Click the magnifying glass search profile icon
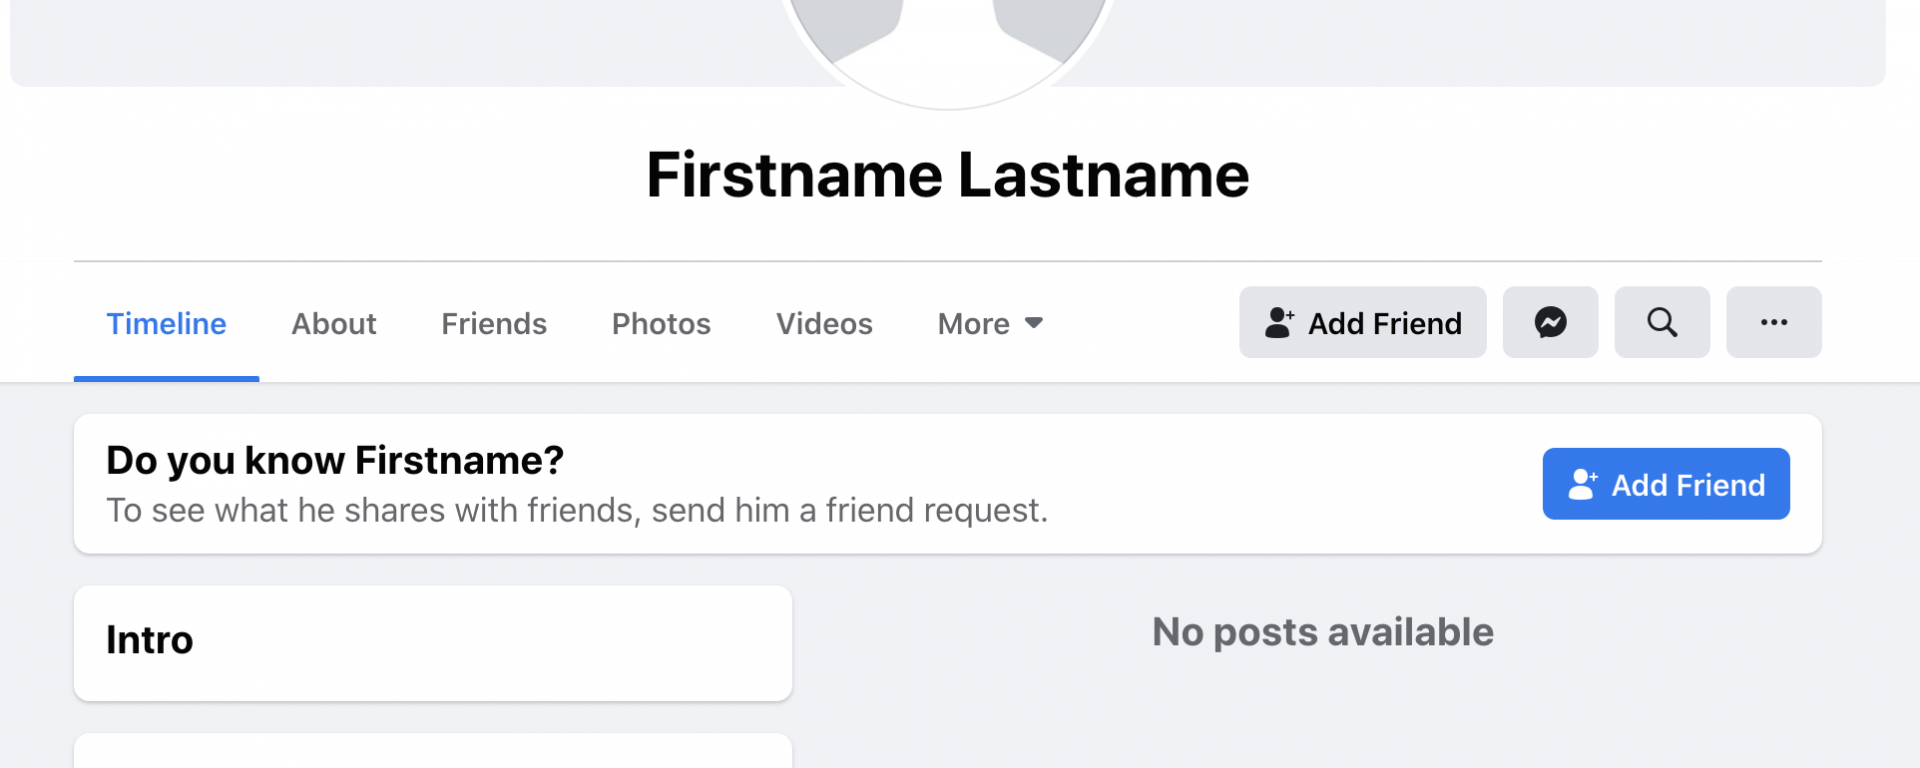Viewport: 1920px width, 768px height. [x=1662, y=322]
